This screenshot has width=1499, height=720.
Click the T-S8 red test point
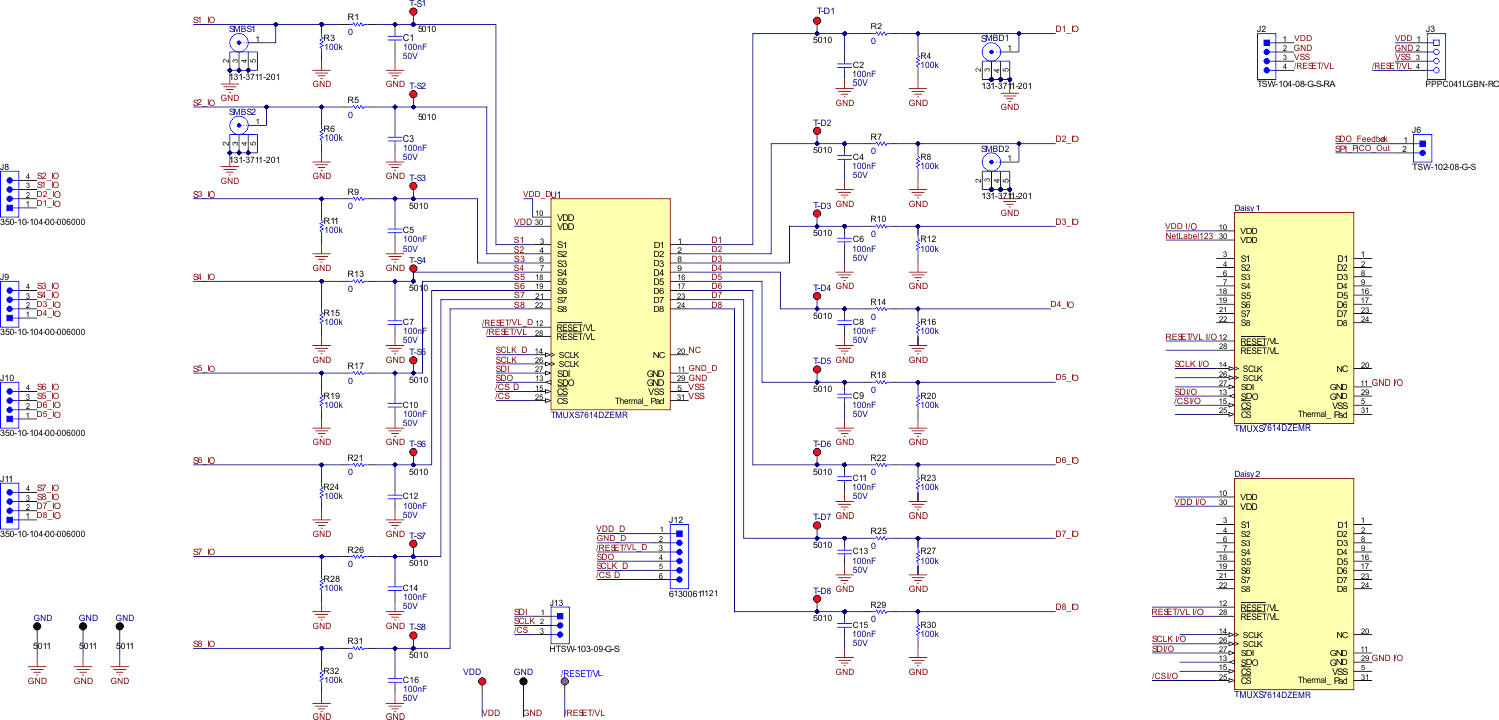click(413, 636)
